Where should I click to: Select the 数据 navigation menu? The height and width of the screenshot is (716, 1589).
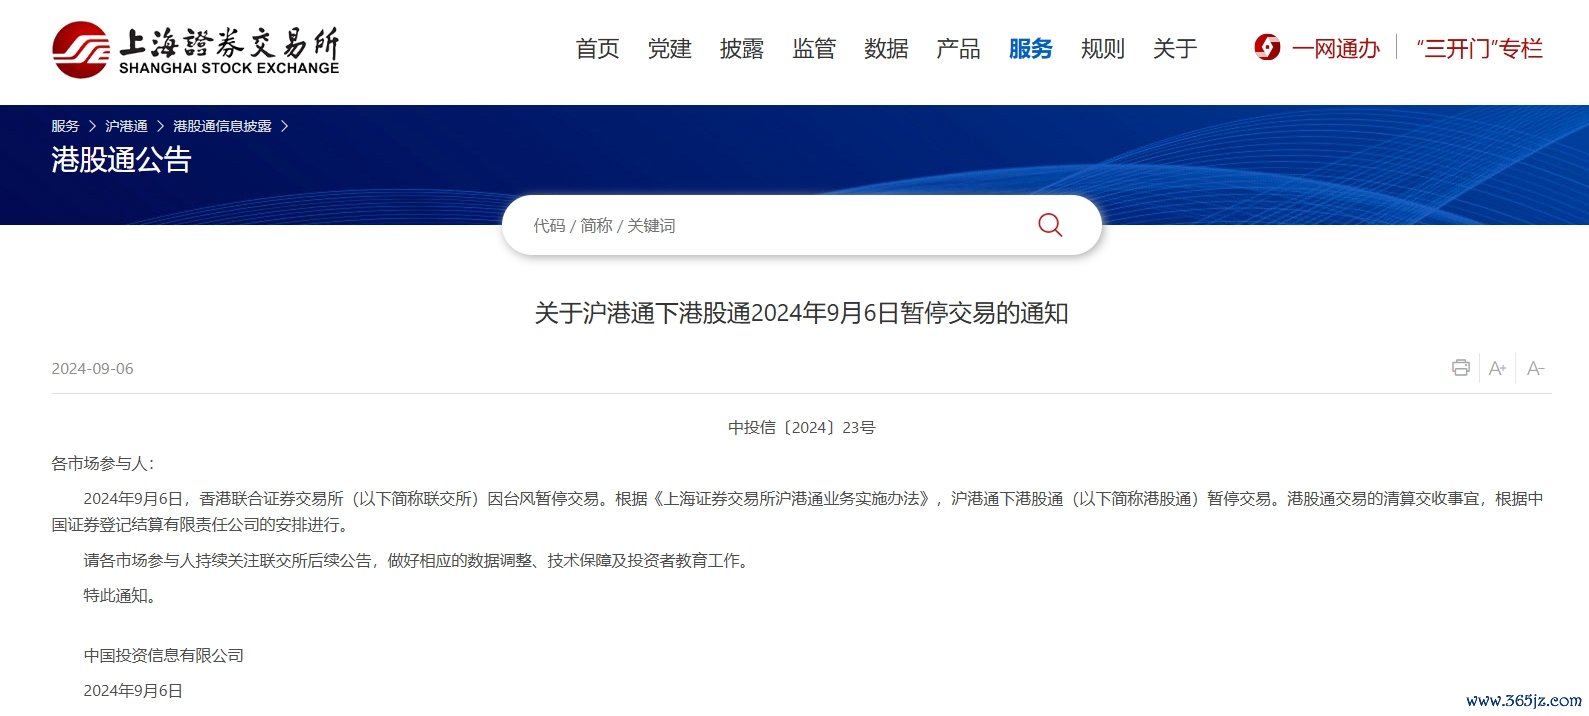pyautogui.click(x=886, y=49)
